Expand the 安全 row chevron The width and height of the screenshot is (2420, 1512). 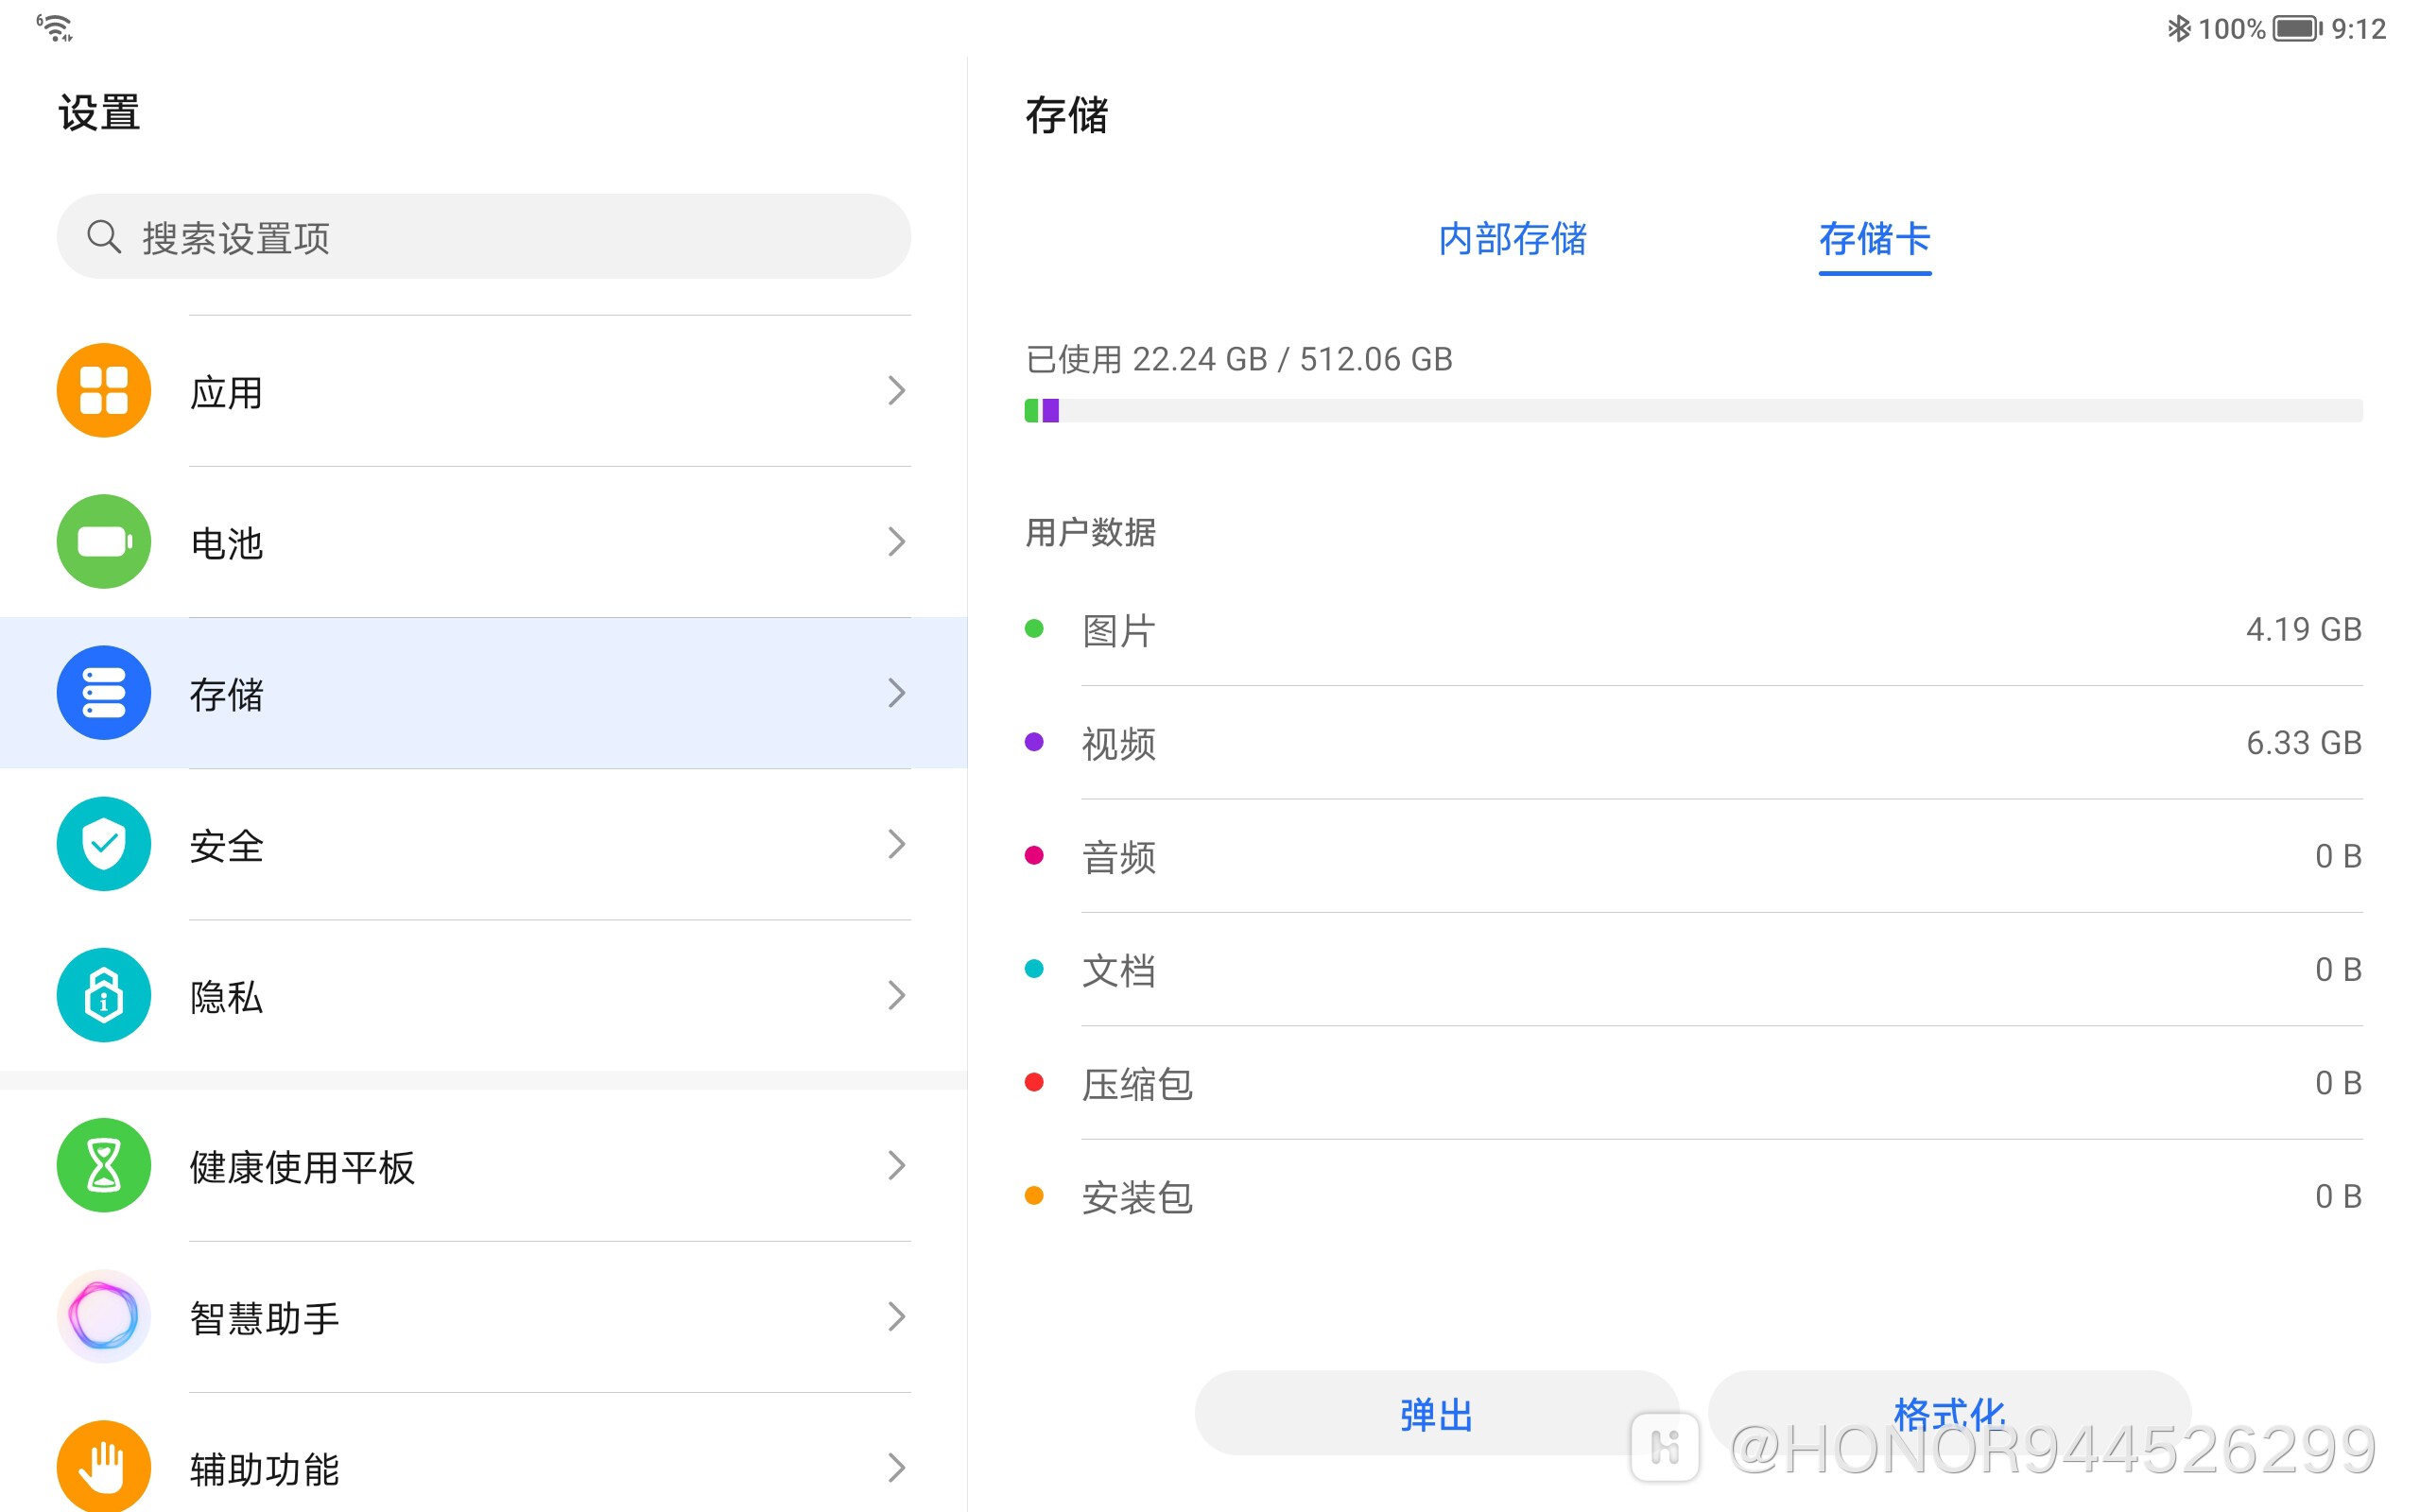[x=897, y=844]
